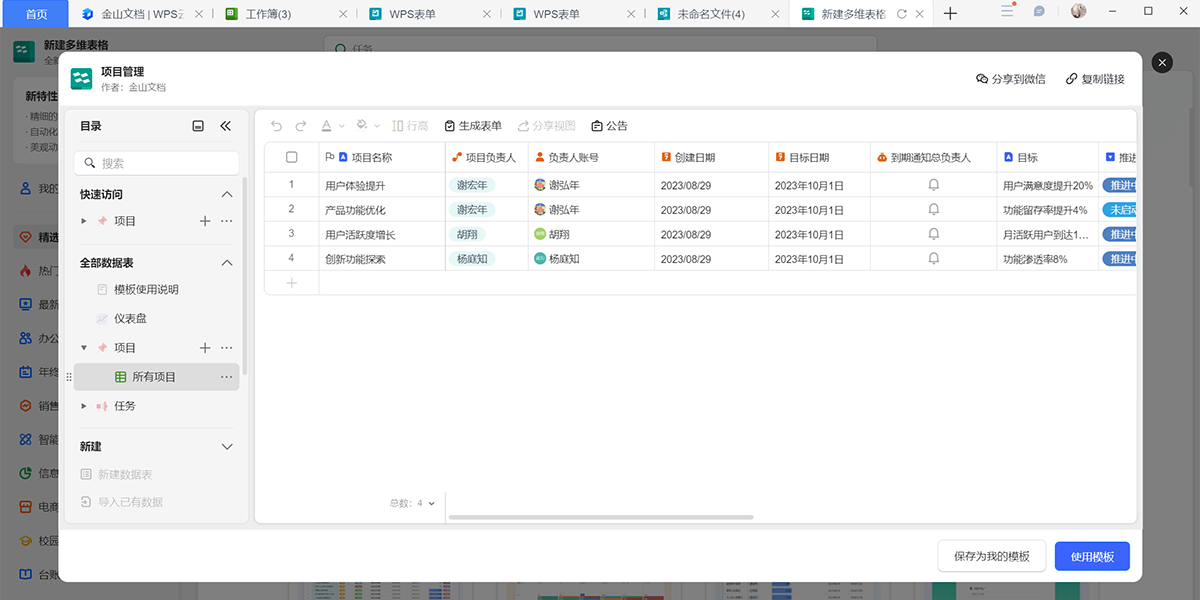Open more options for 所有项目 view
The image size is (1200, 600).
226,377
